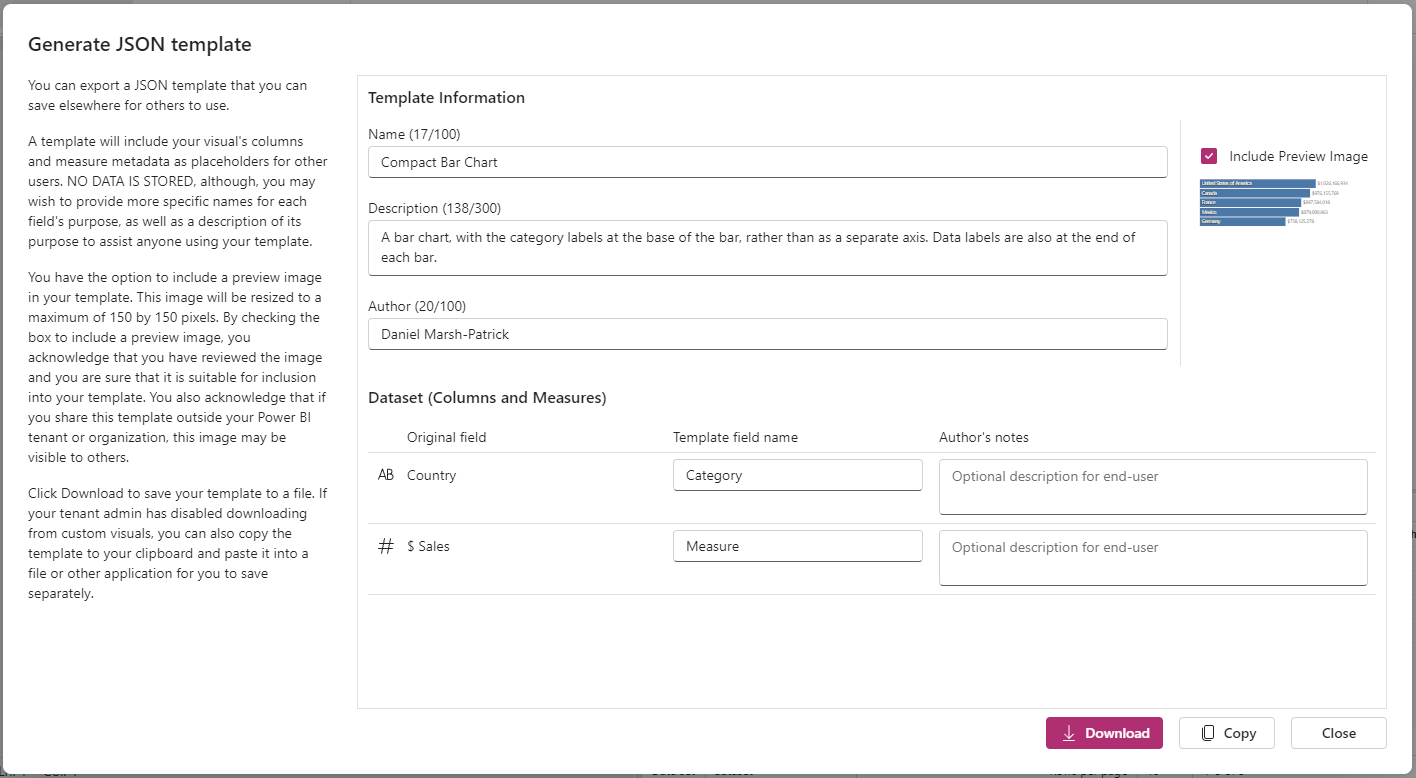
Task: Click the Author (20/100) label
Action: [417, 306]
